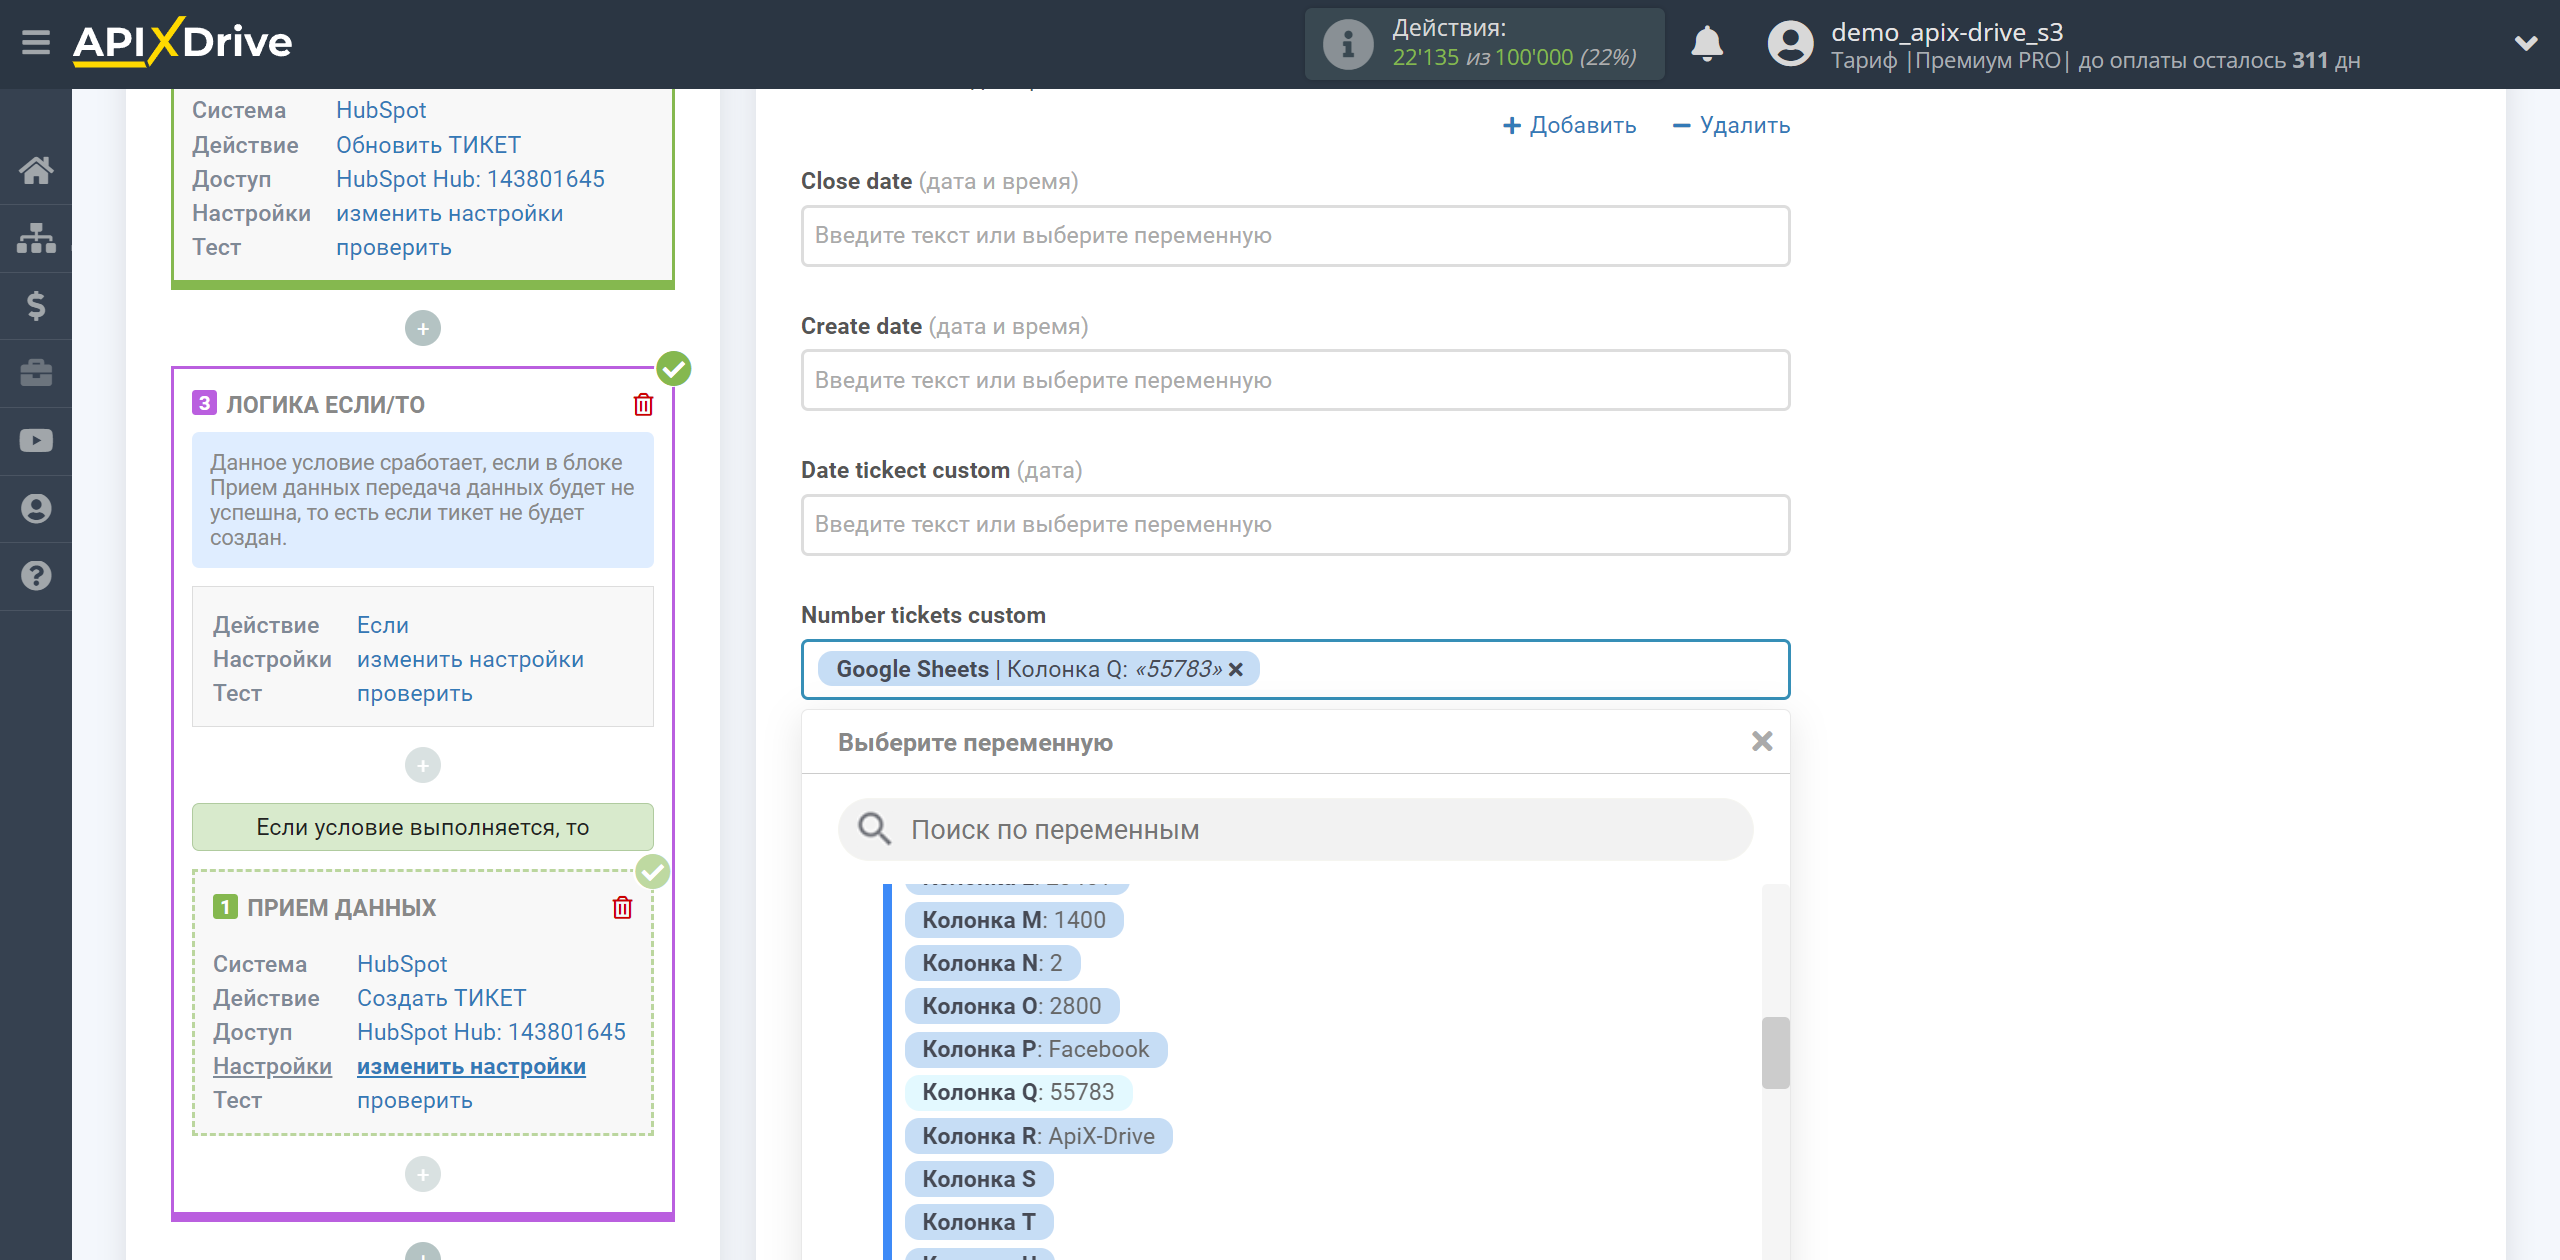
Task: Open the briefcase sidebar icon
Action: [36, 373]
